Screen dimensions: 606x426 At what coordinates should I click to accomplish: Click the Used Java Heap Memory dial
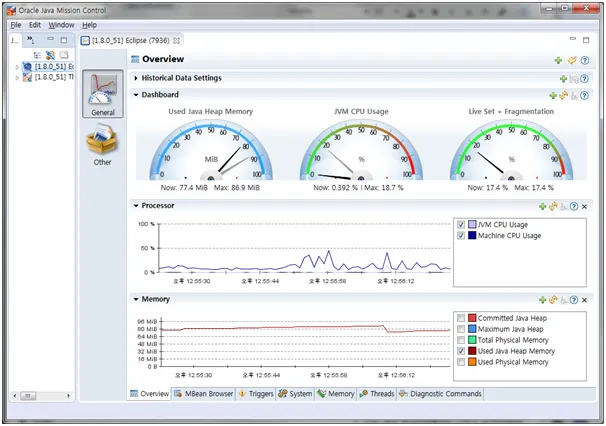[211, 151]
